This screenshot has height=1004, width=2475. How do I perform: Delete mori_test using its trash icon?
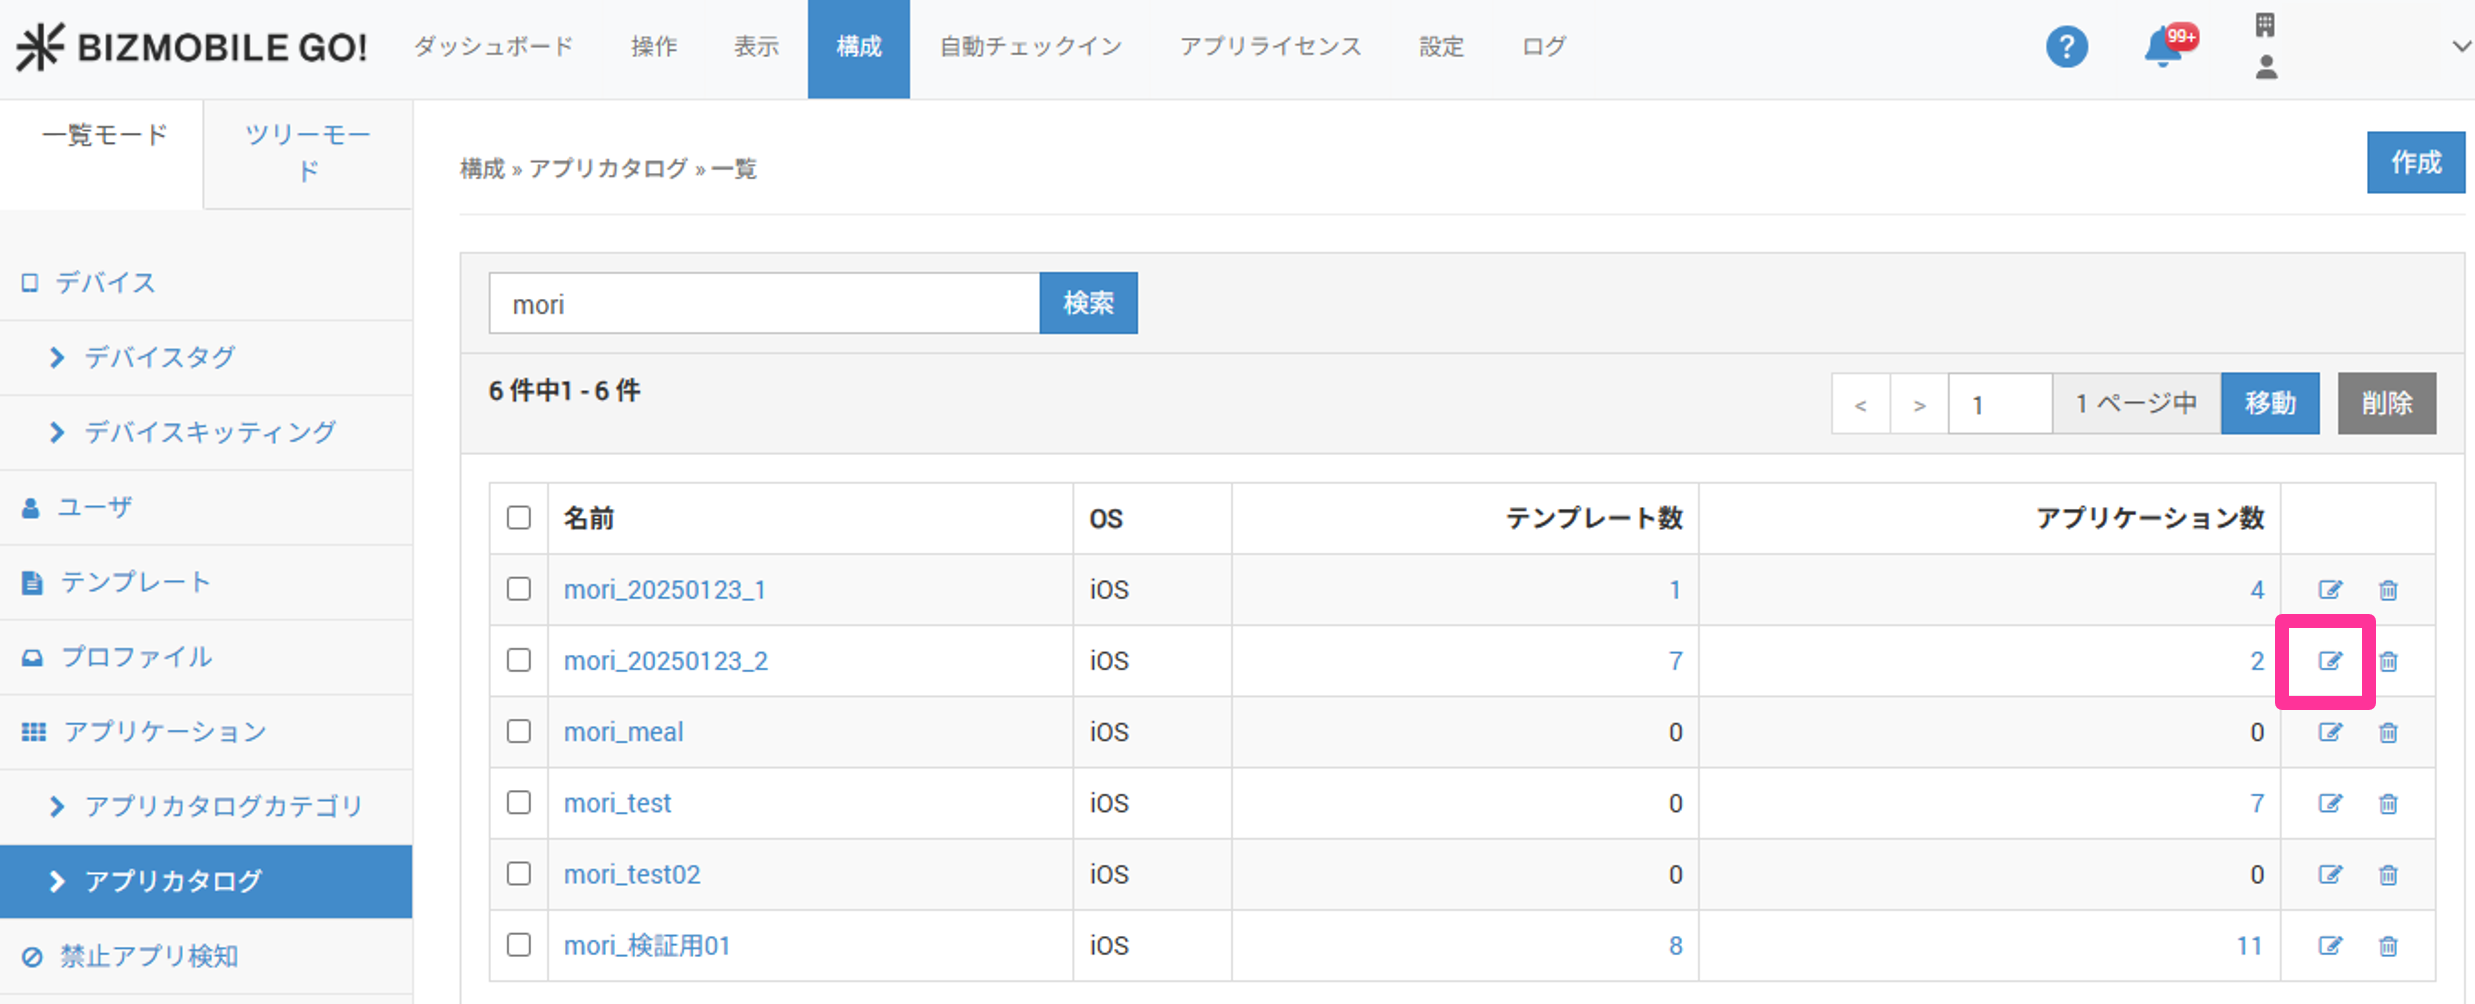click(x=2388, y=803)
